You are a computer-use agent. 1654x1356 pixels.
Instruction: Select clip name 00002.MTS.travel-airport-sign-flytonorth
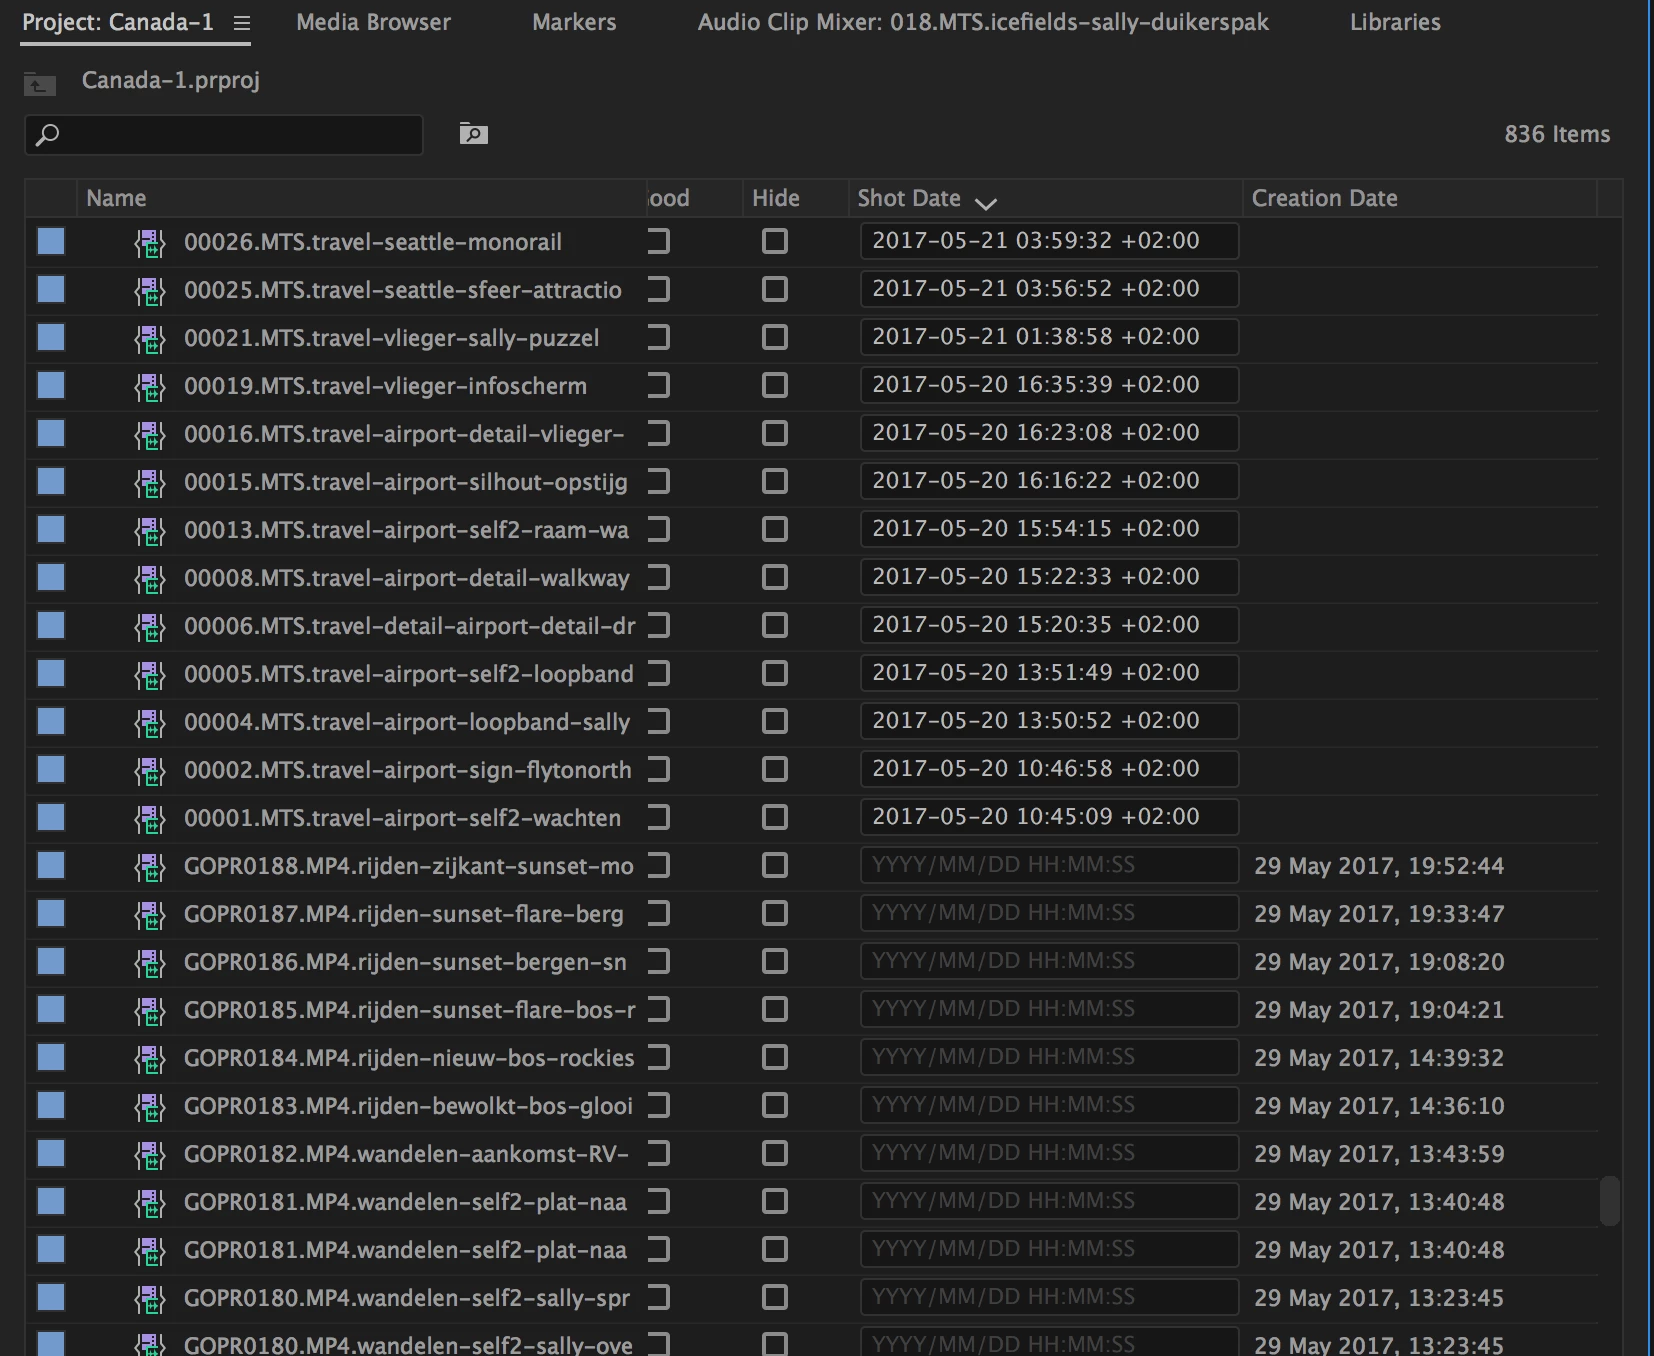[x=408, y=770]
